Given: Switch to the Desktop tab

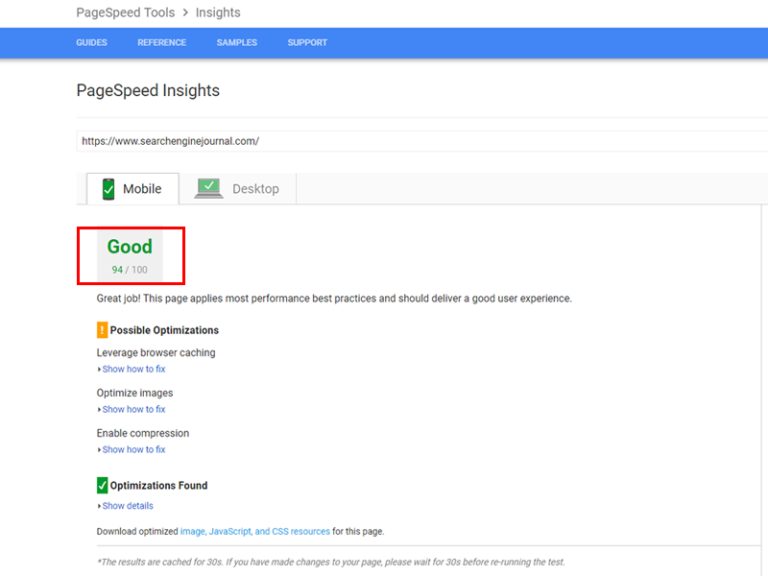Looking at the screenshot, I should (238, 189).
